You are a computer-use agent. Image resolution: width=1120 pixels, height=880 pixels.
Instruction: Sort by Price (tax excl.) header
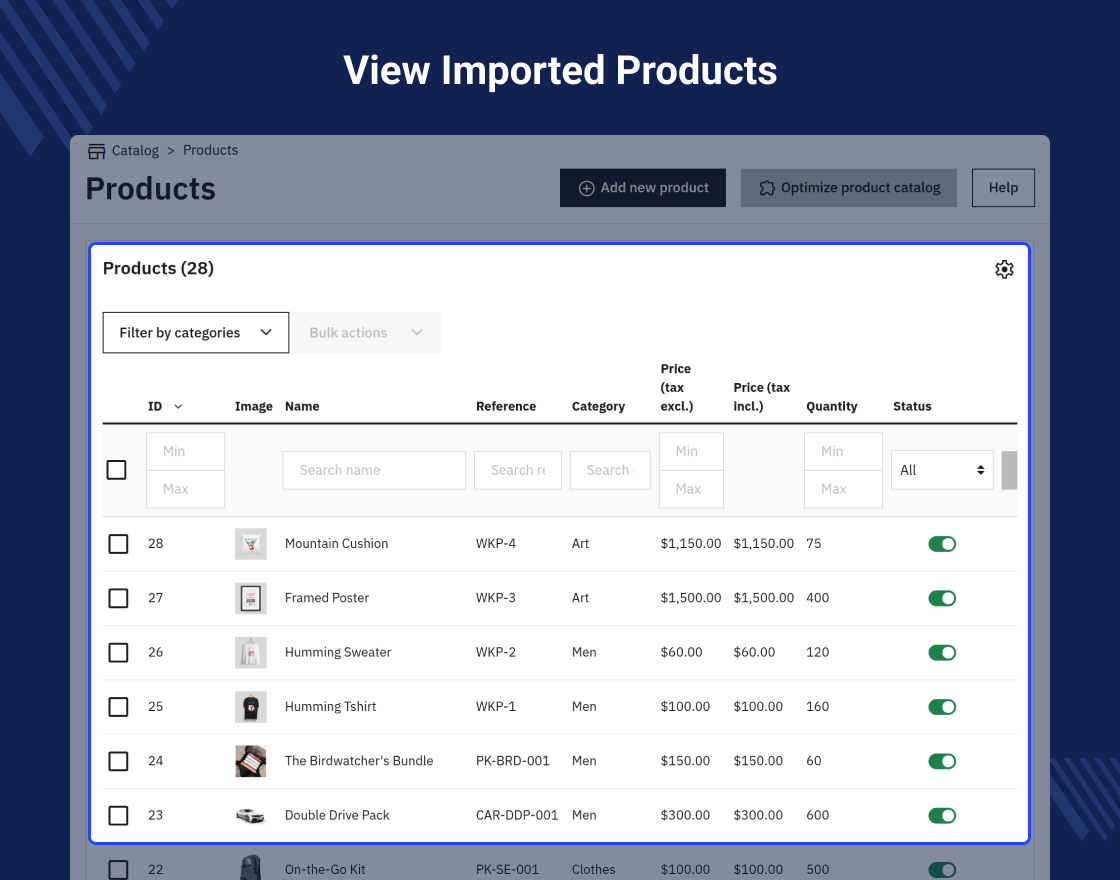pyautogui.click(x=677, y=387)
